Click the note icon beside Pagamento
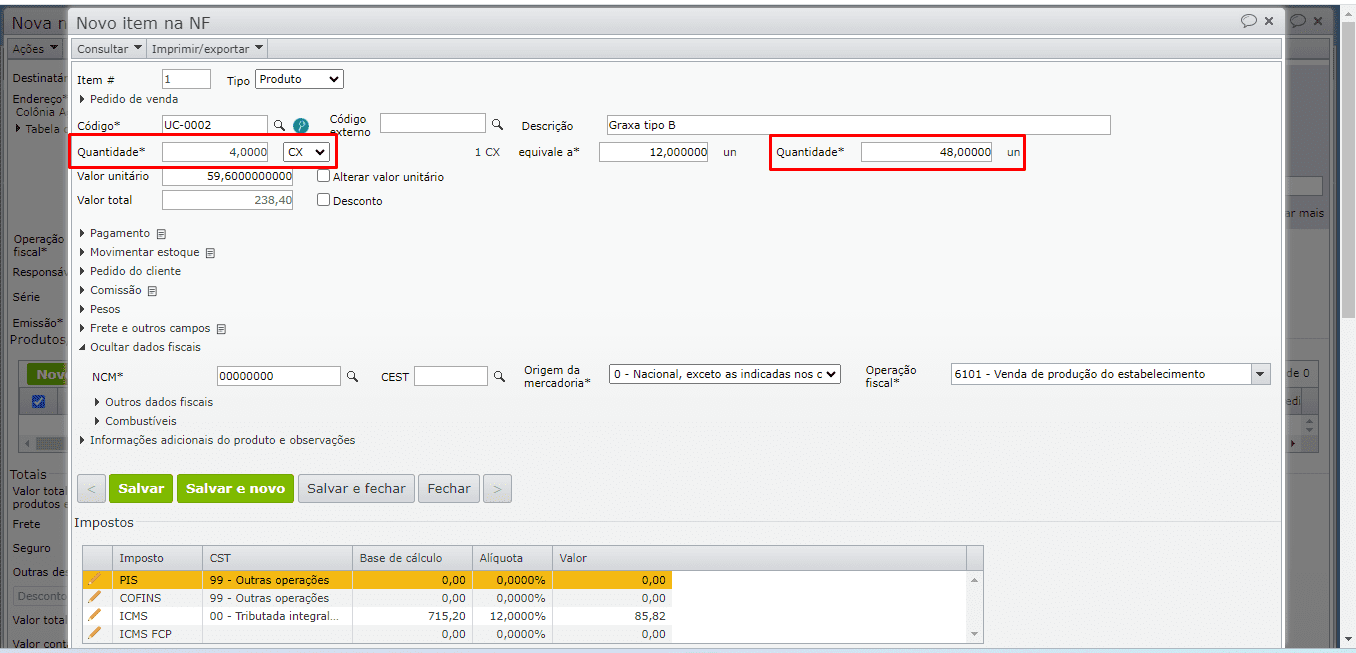The height and width of the screenshot is (653, 1356). pyautogui.click(x=161, y=234)
